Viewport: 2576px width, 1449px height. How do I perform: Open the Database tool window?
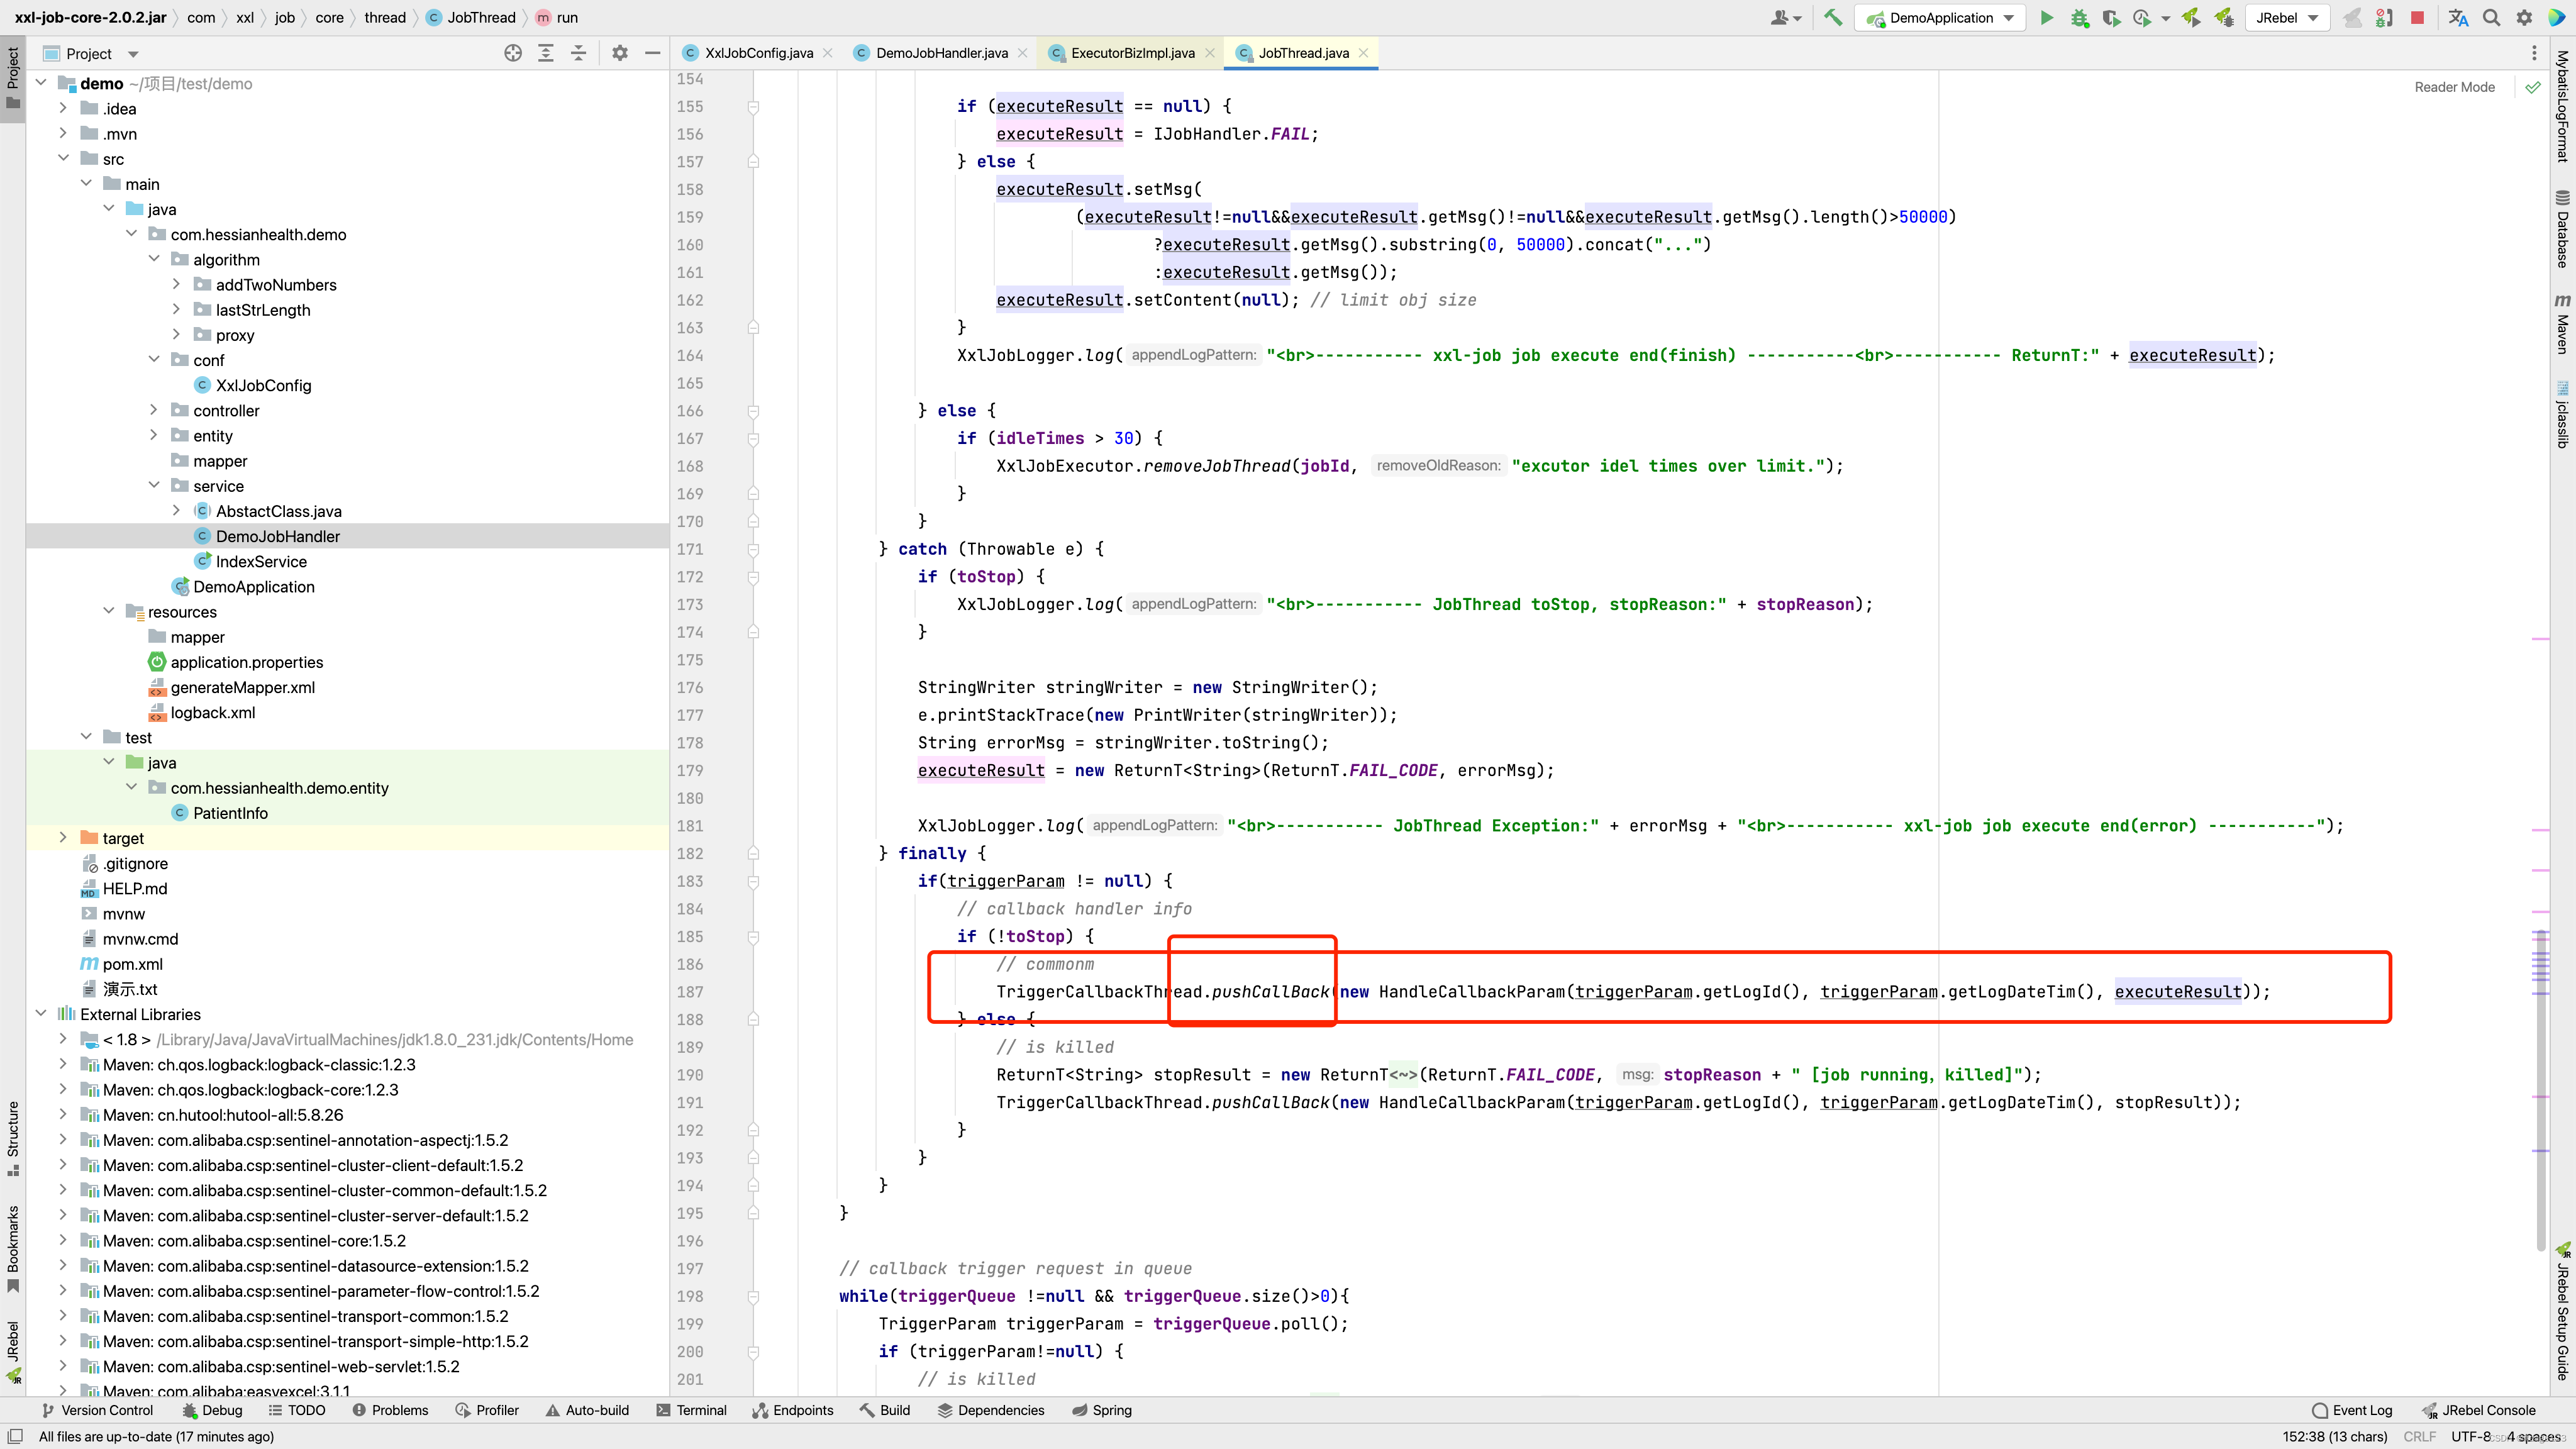pyautogui.click(x=2562, y=229)
